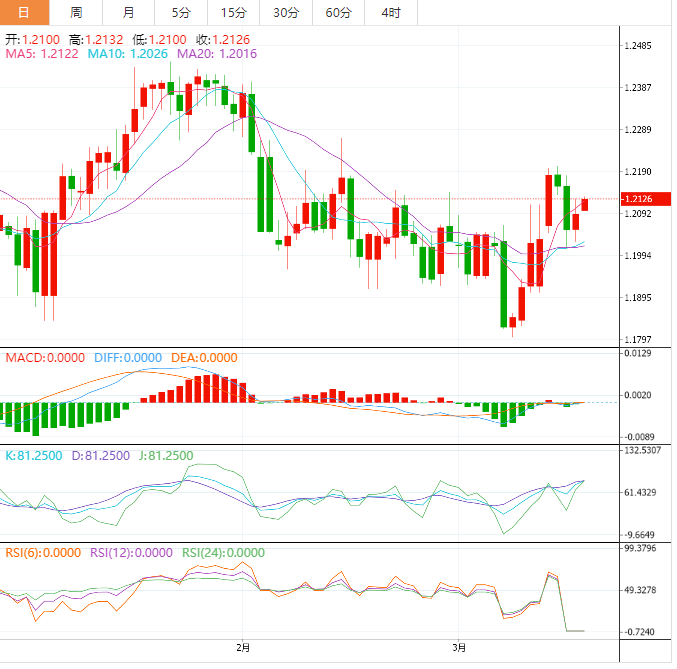The width and height of the screenshot is (677, 669).
Task: Click the MA5: 1.2122 indicator label
Action: pos(42,54)
